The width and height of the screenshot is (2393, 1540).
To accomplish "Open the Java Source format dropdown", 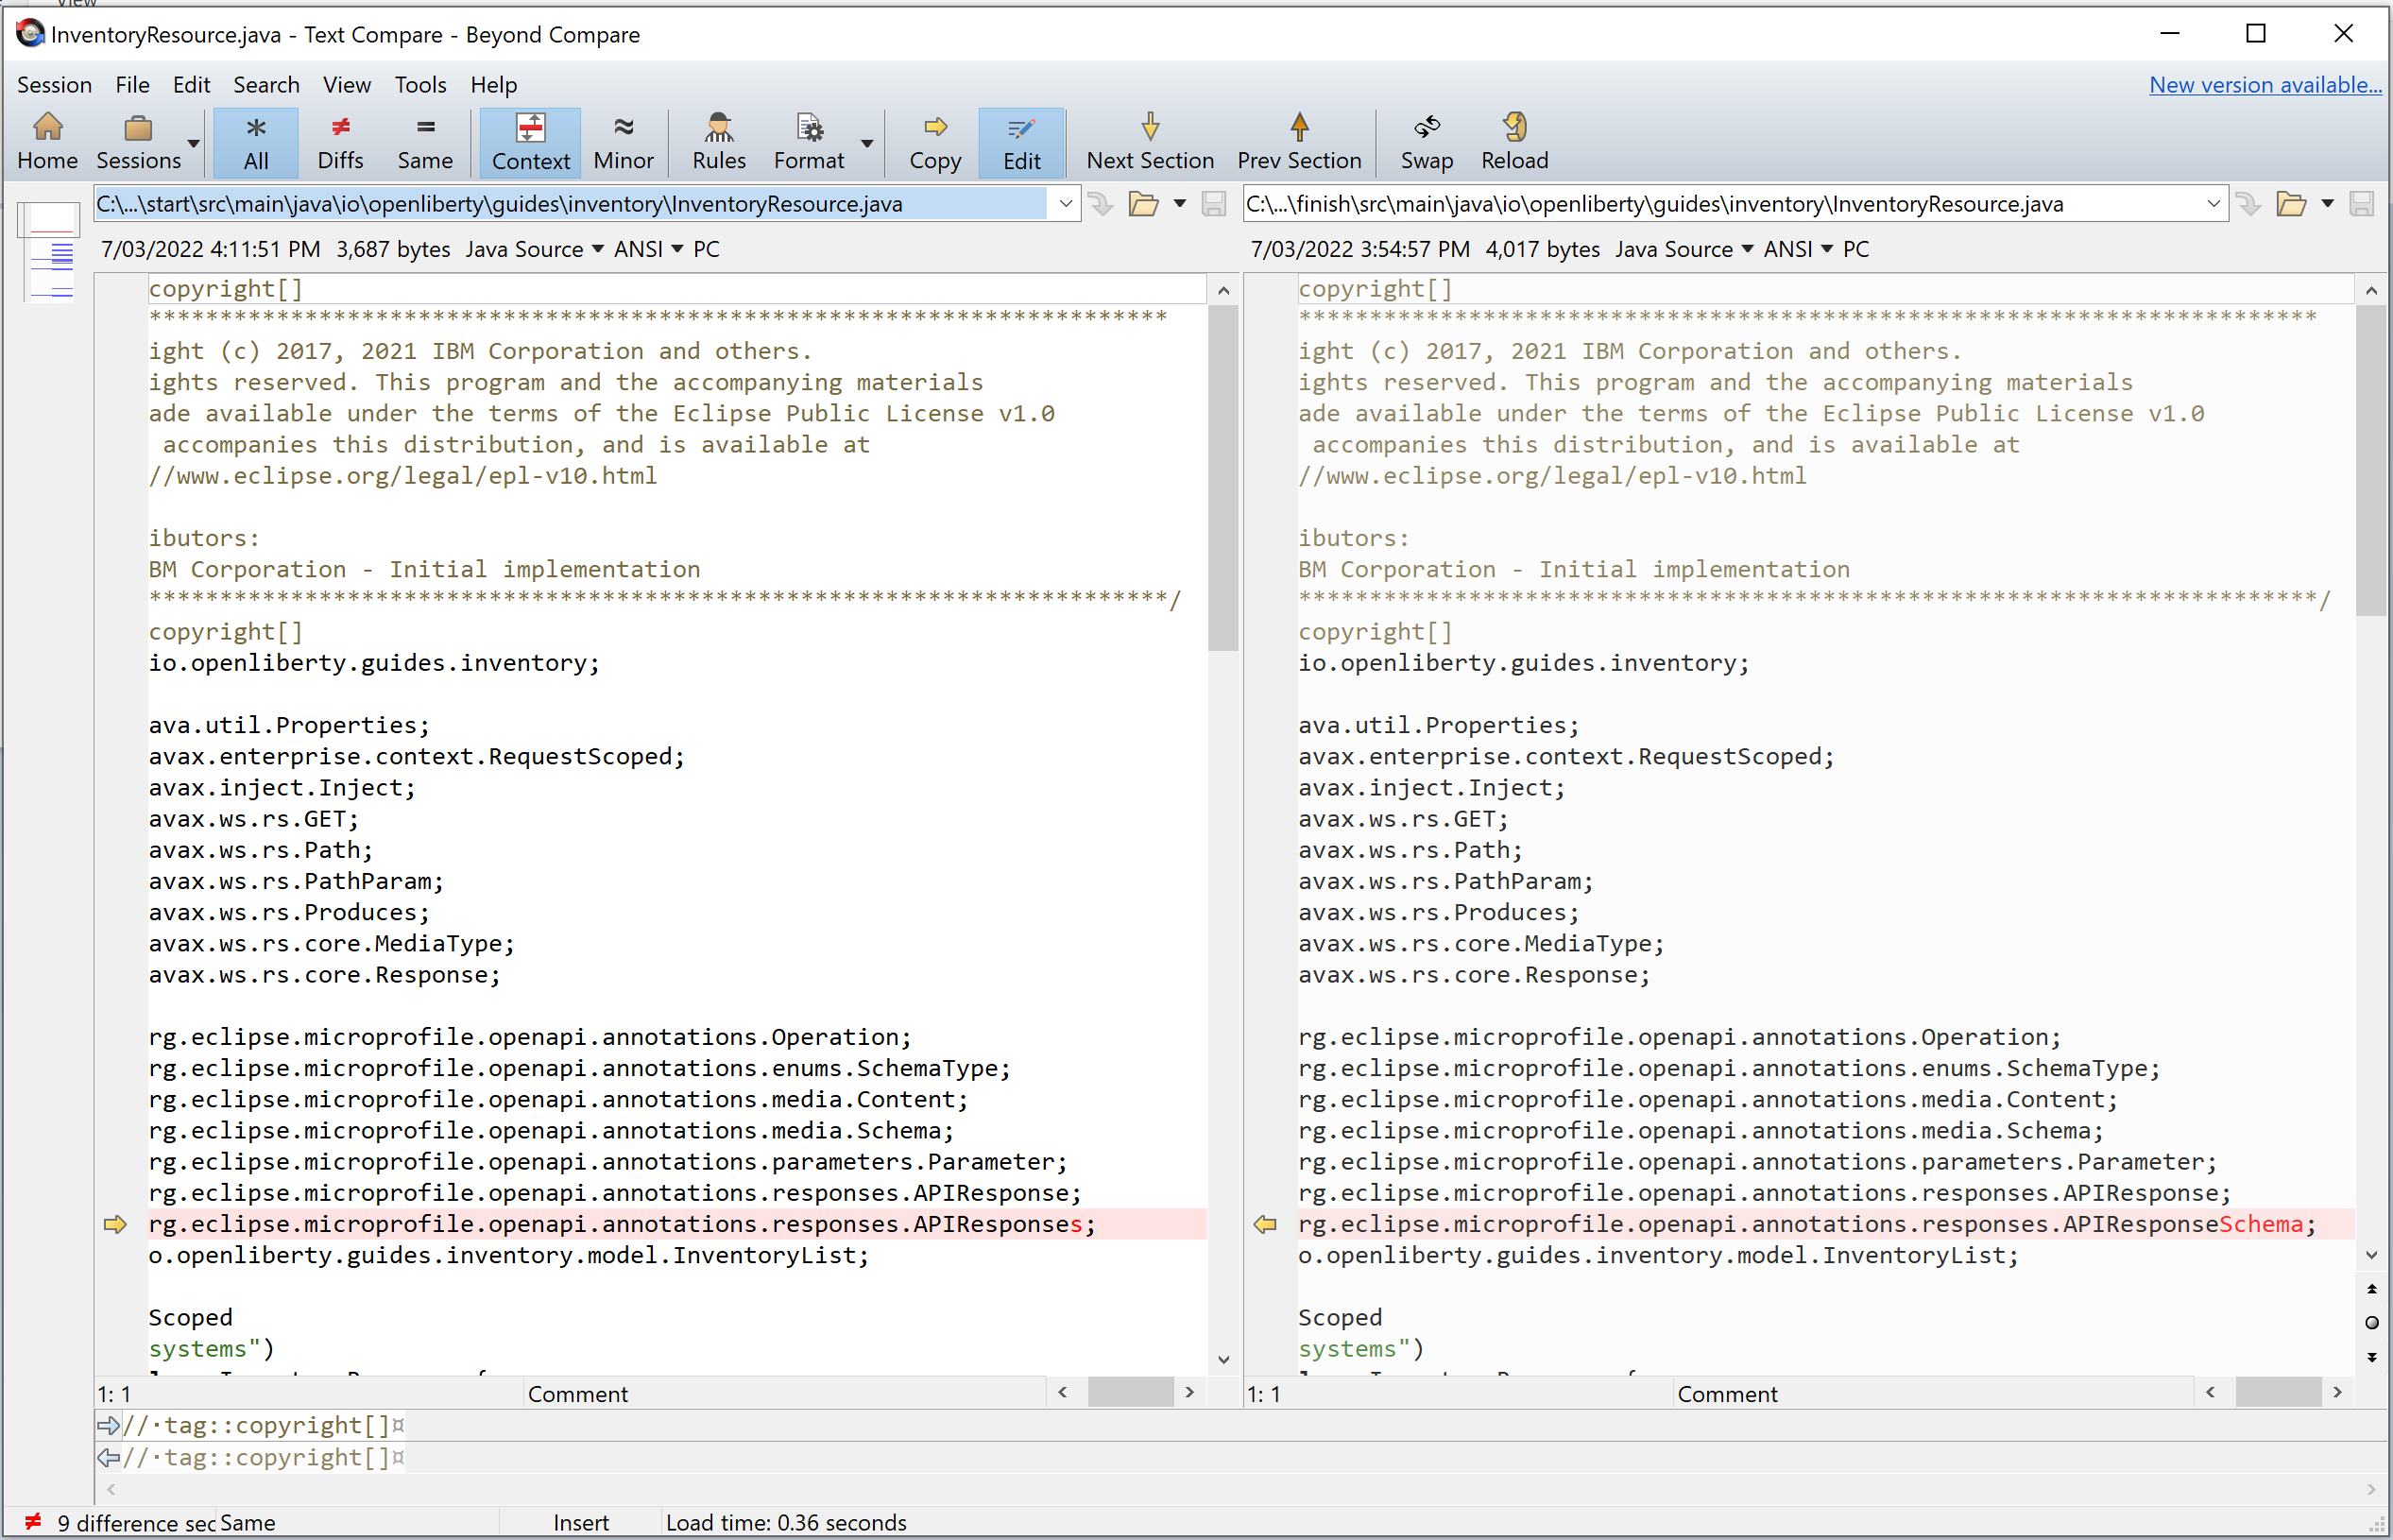I will coord(597,249).
